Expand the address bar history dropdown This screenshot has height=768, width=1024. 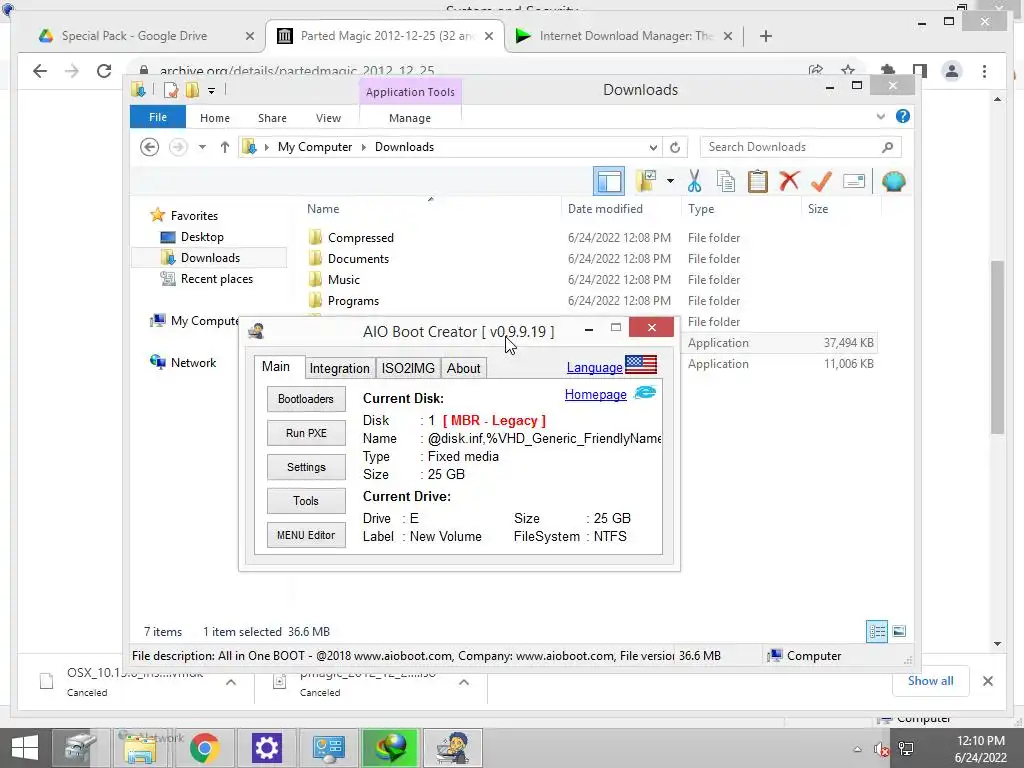click(652, 147)
